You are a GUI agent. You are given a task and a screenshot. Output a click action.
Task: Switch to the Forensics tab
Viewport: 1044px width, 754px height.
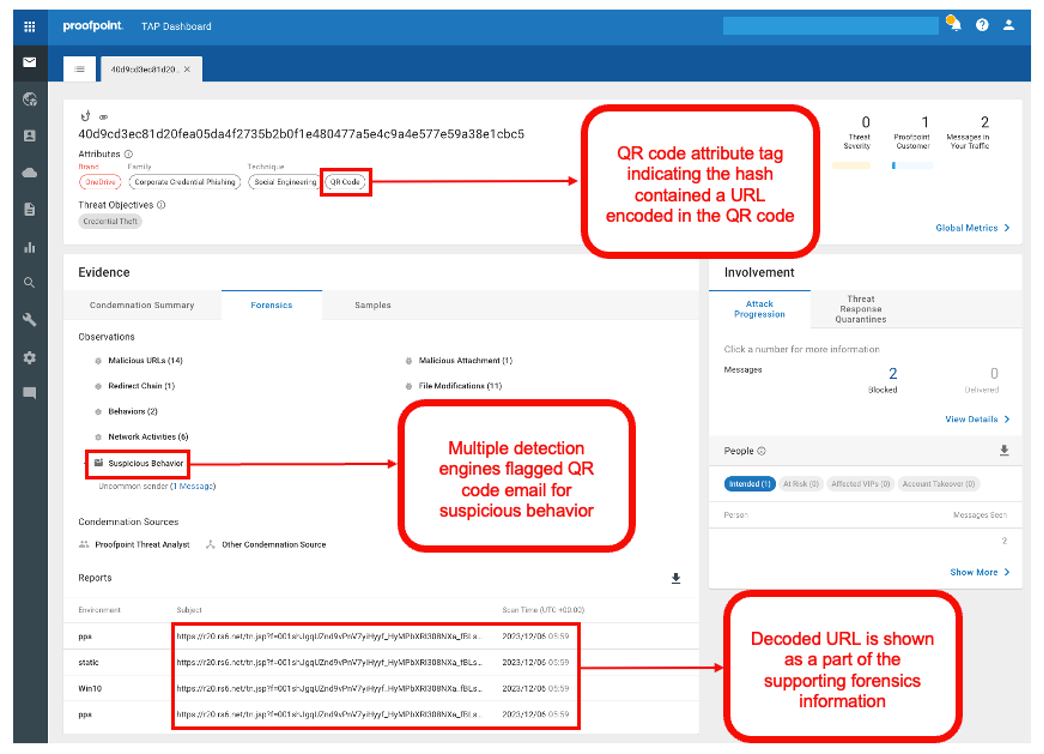(x=272, y=305)
